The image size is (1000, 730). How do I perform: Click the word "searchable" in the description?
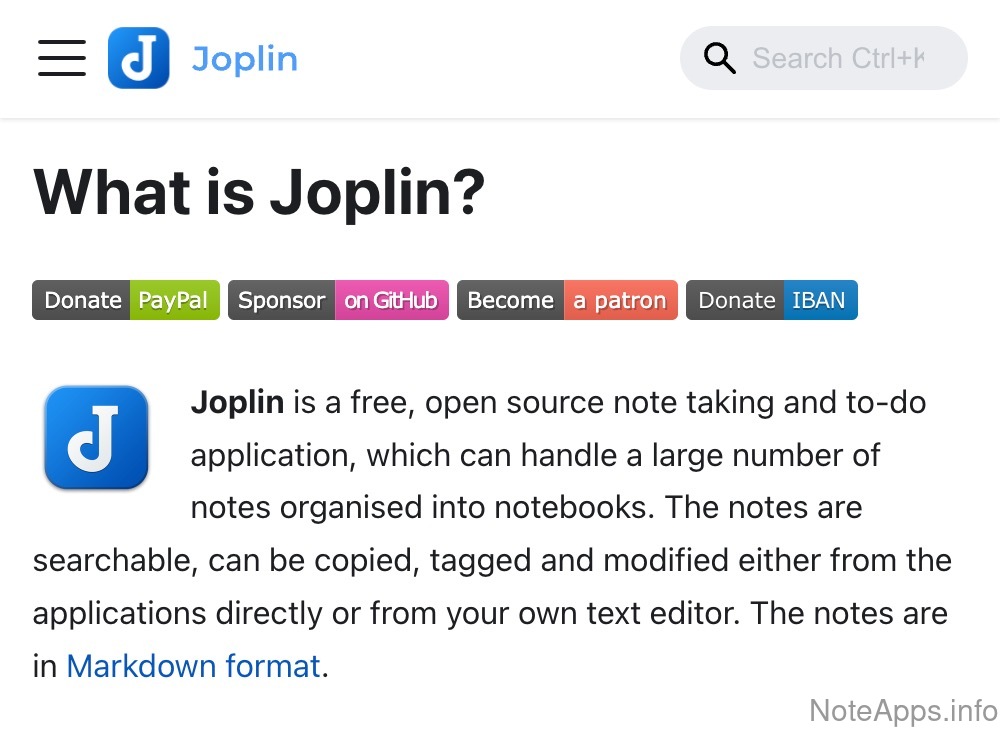click(111, 560)
